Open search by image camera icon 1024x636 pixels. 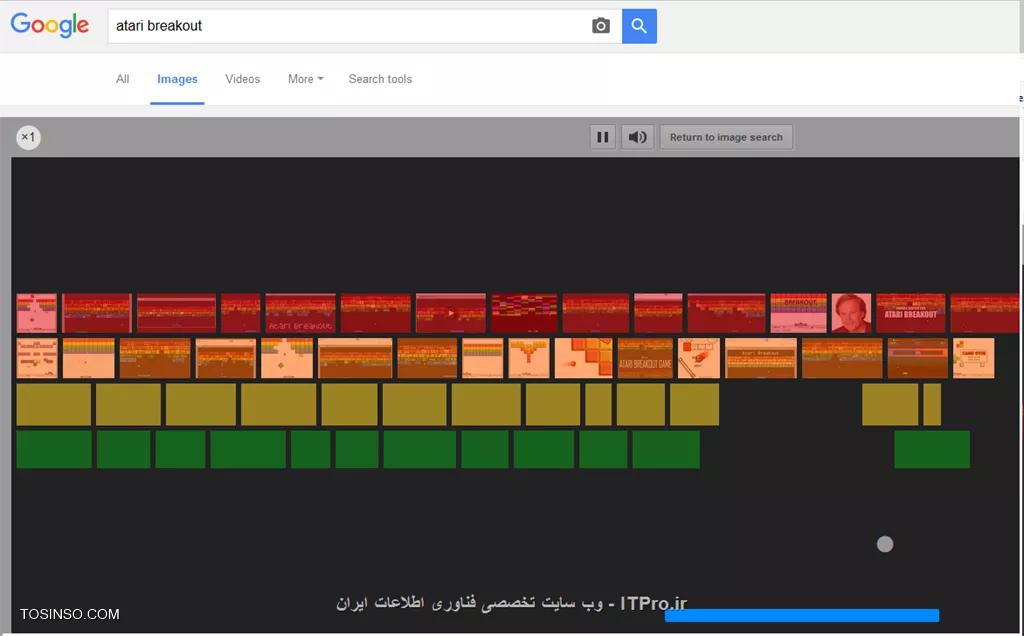pyautogui.click(x=601, y=26)
